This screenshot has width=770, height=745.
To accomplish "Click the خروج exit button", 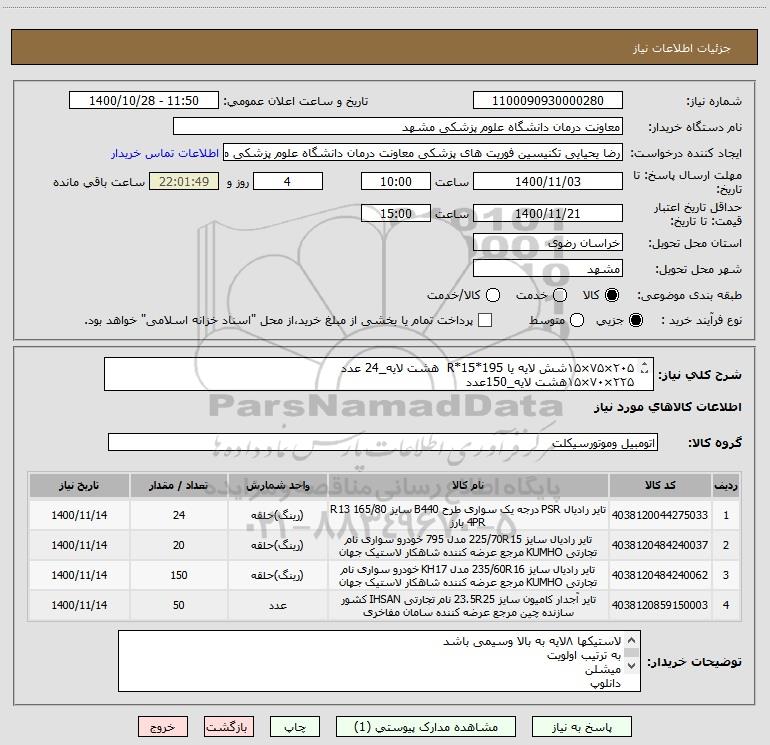I will click(x=163, y=727).
